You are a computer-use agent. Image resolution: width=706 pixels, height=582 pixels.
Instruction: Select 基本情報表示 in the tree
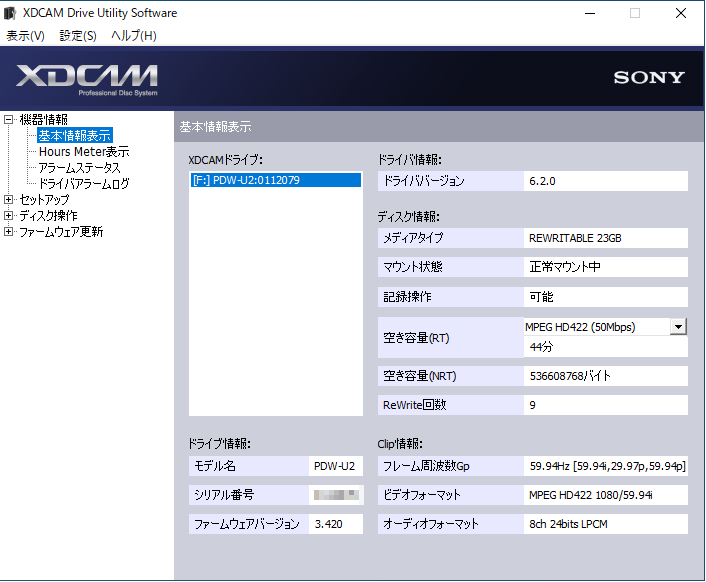[x=75, y=136]
